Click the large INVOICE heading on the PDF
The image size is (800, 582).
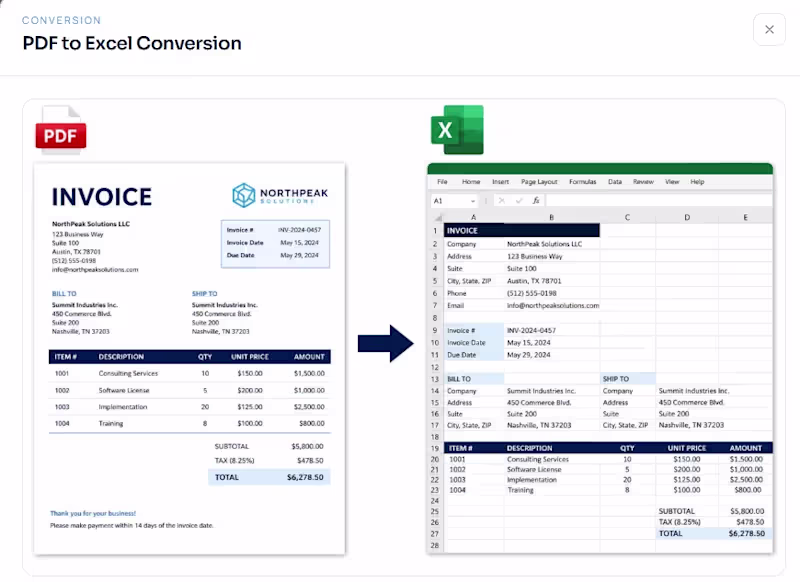102,197
